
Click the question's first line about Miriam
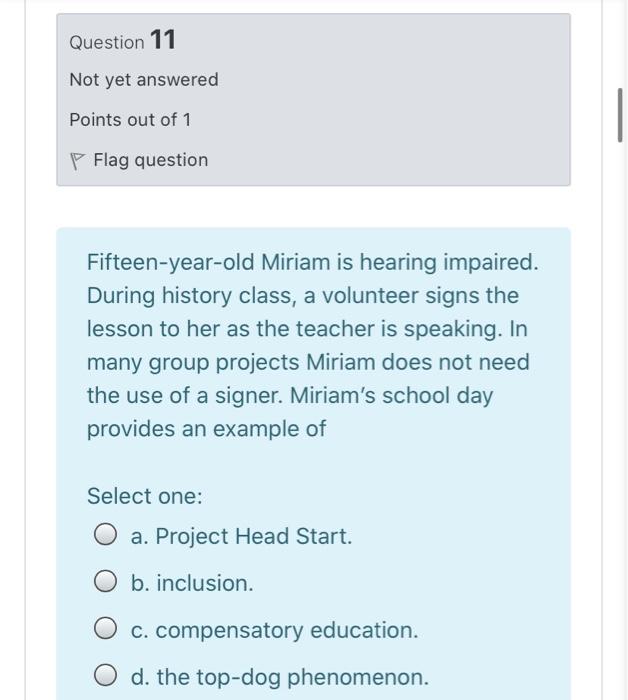(x=312, y=262)
